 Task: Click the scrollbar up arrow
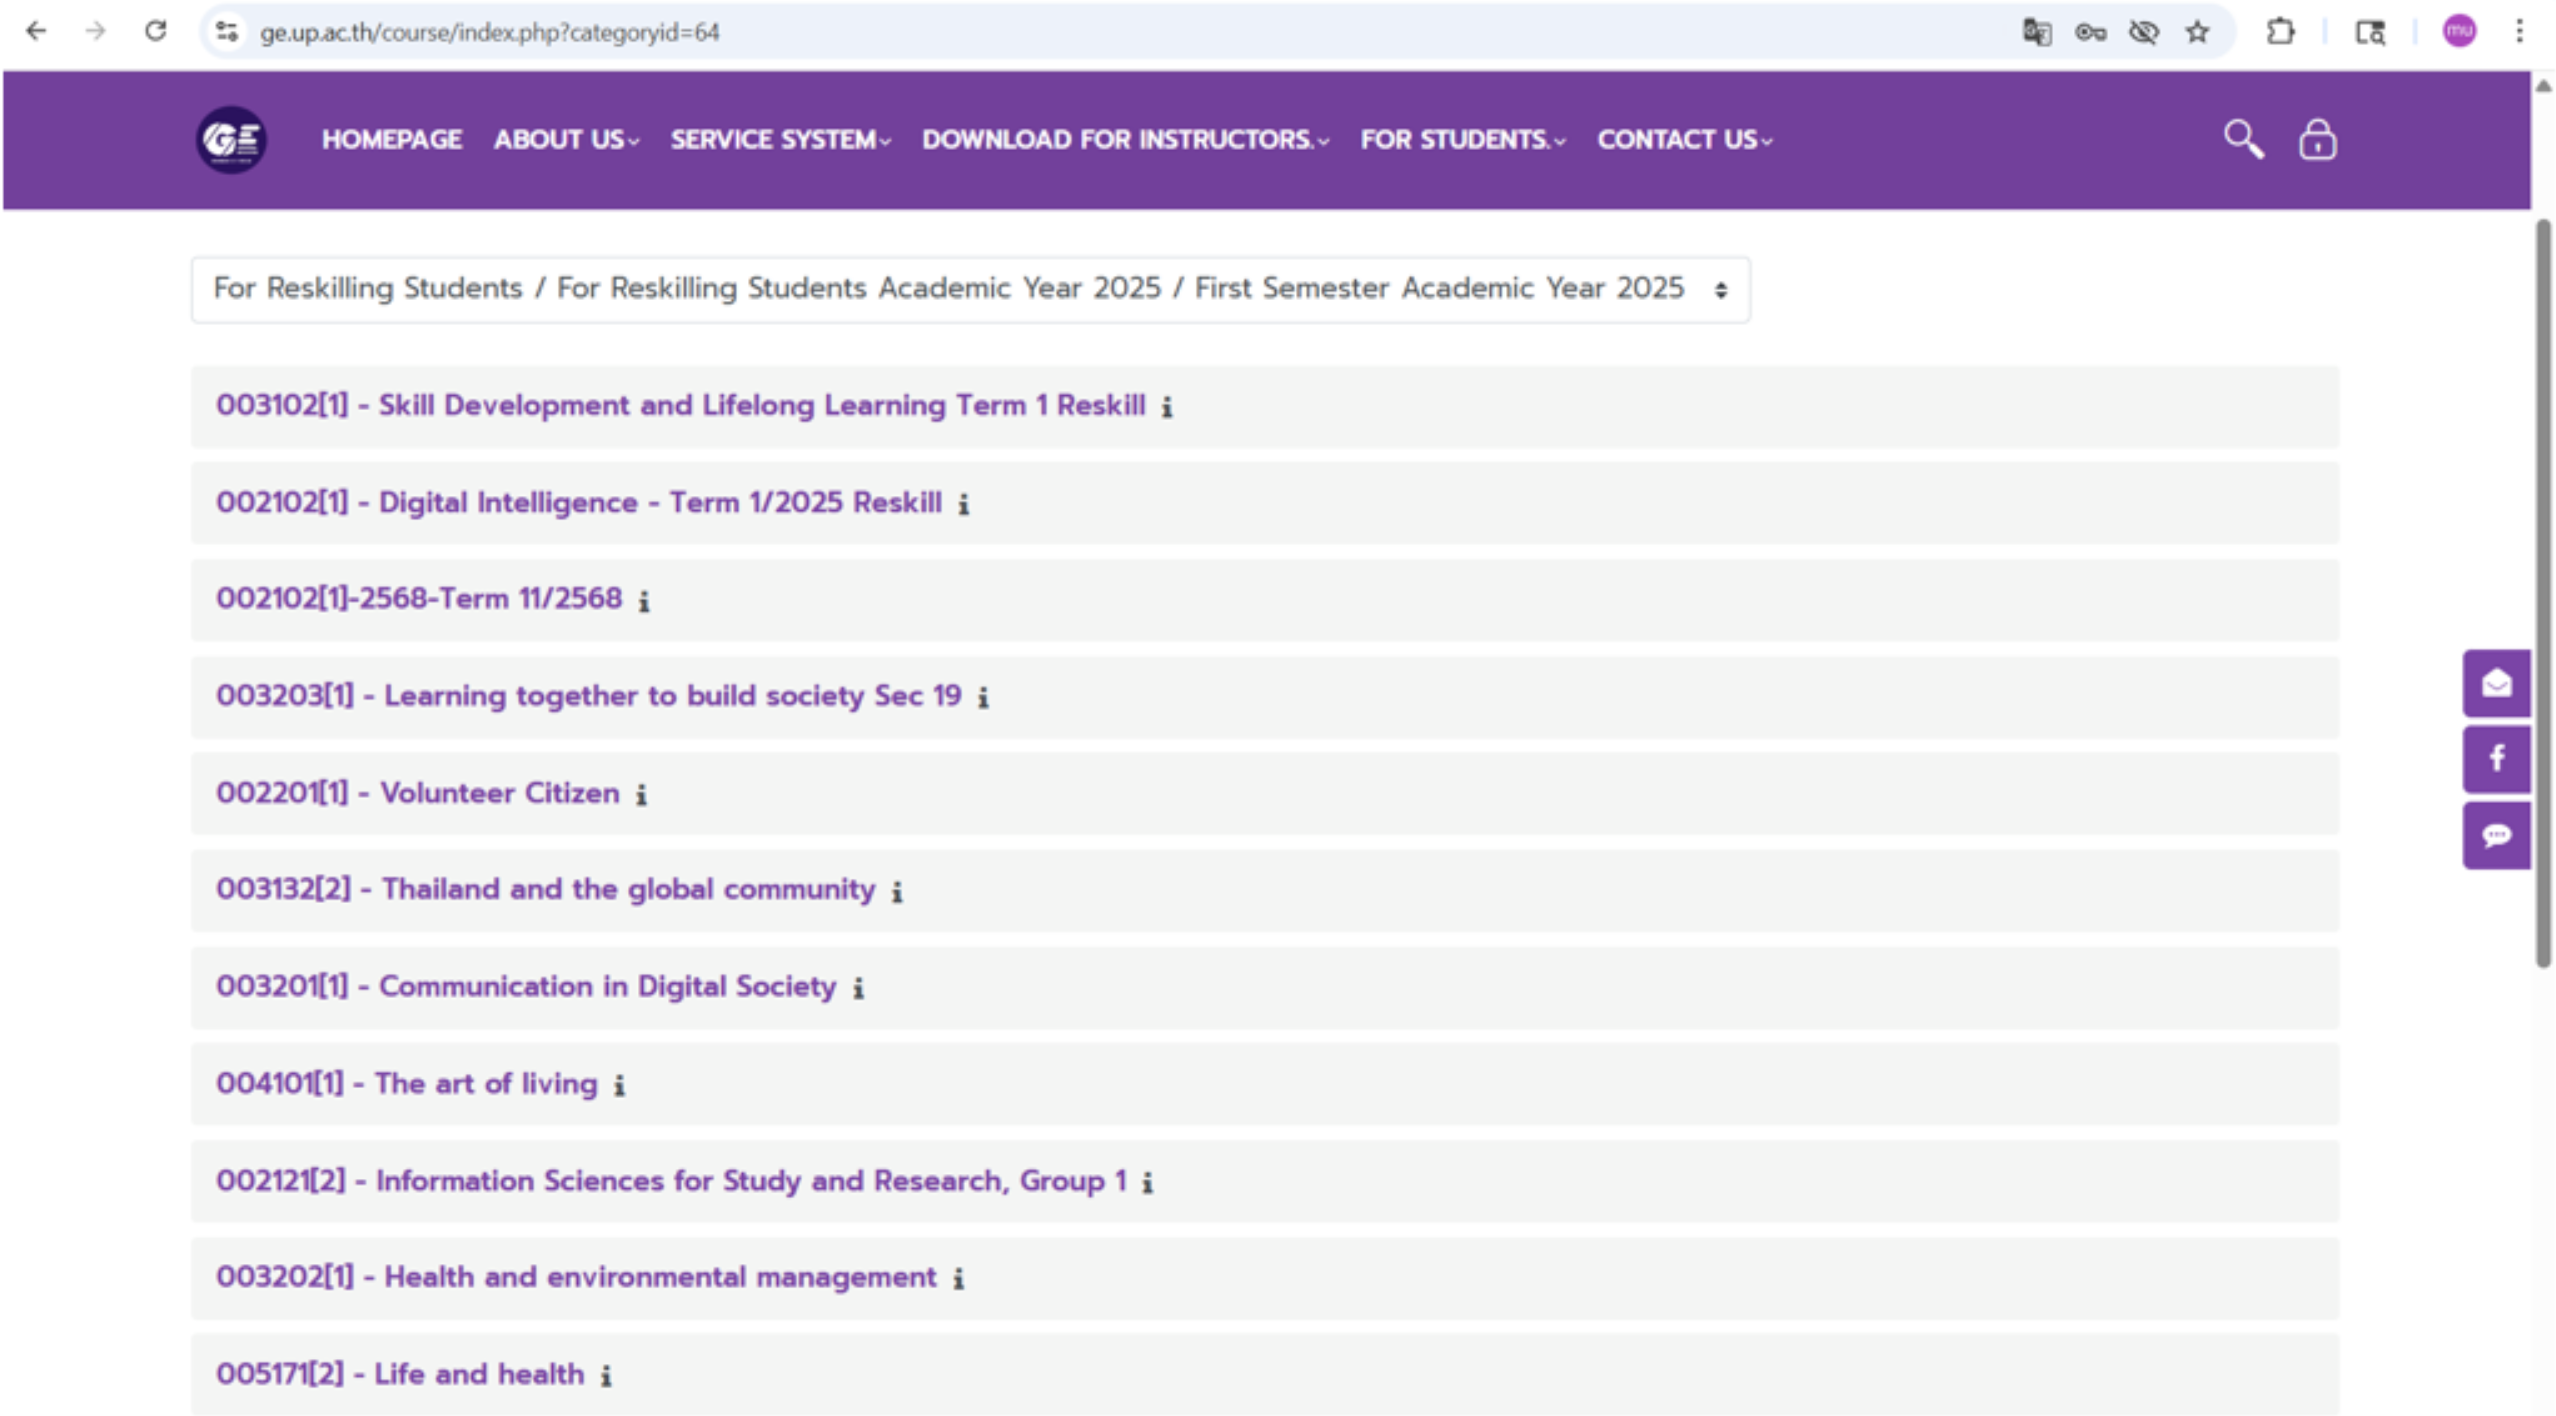click(x=2543, y=86)
